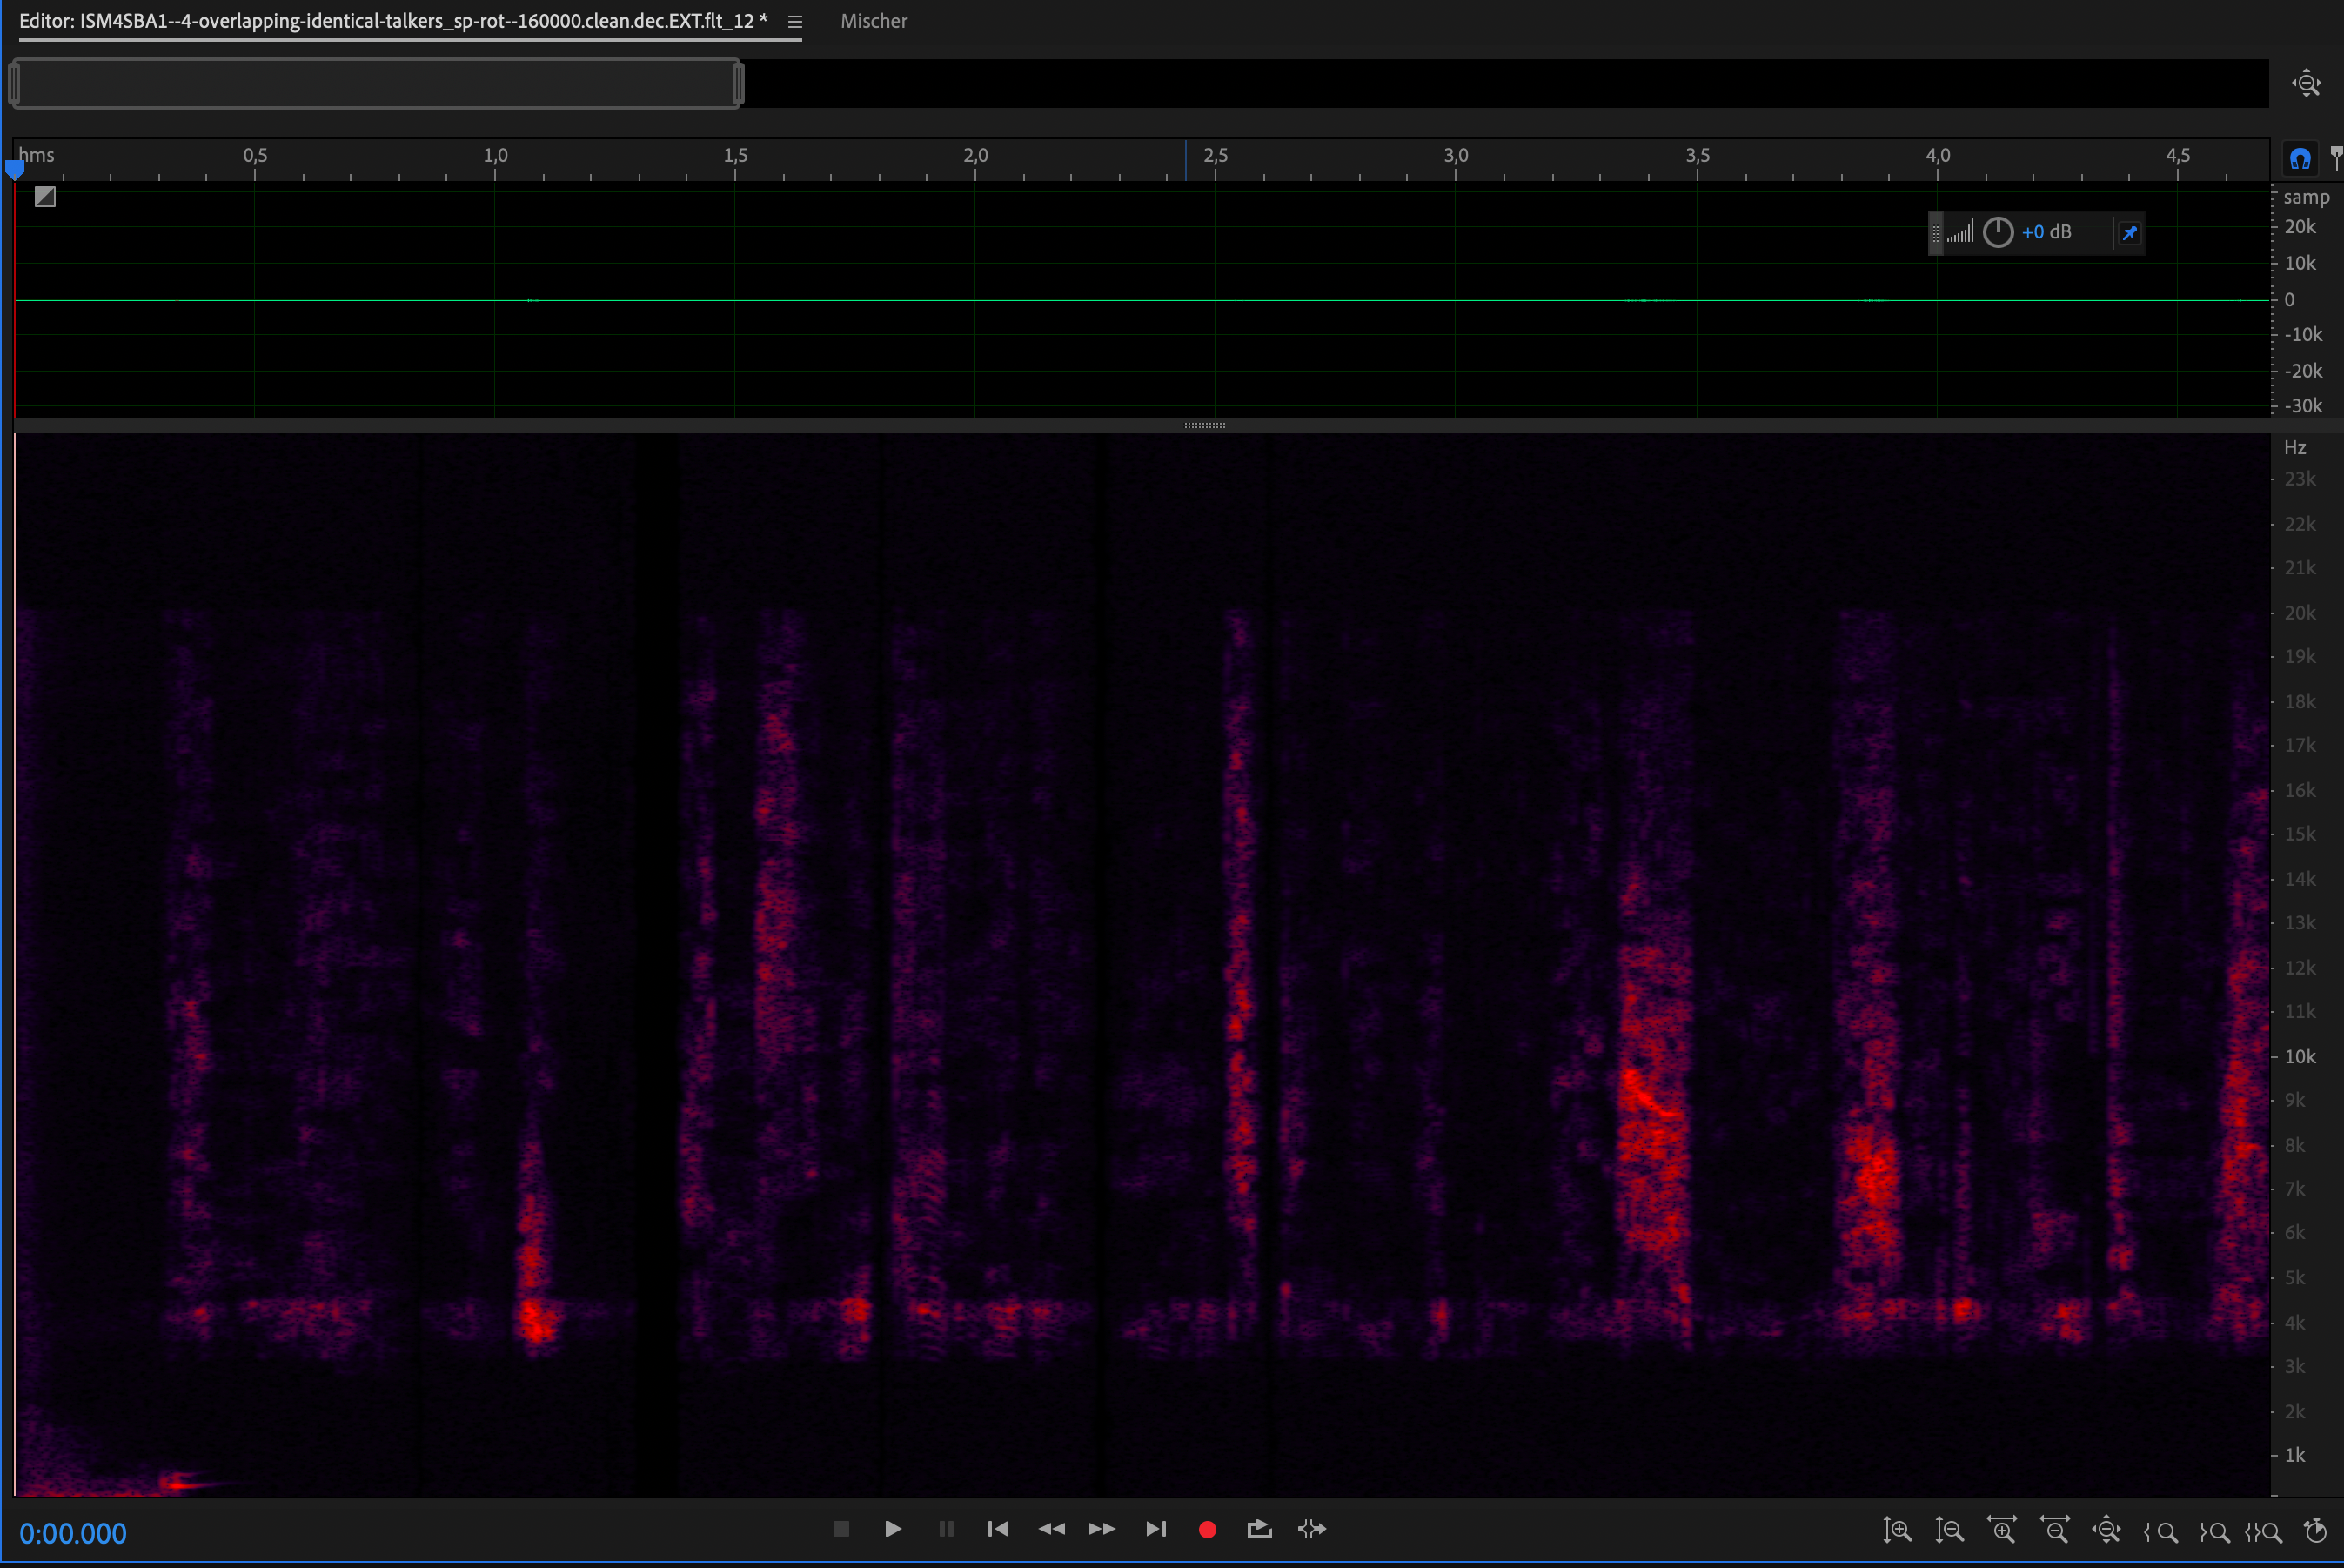Zoom out amplitude vertically
The width and height of the screenshot is (2344, 1568).
1949,1531
